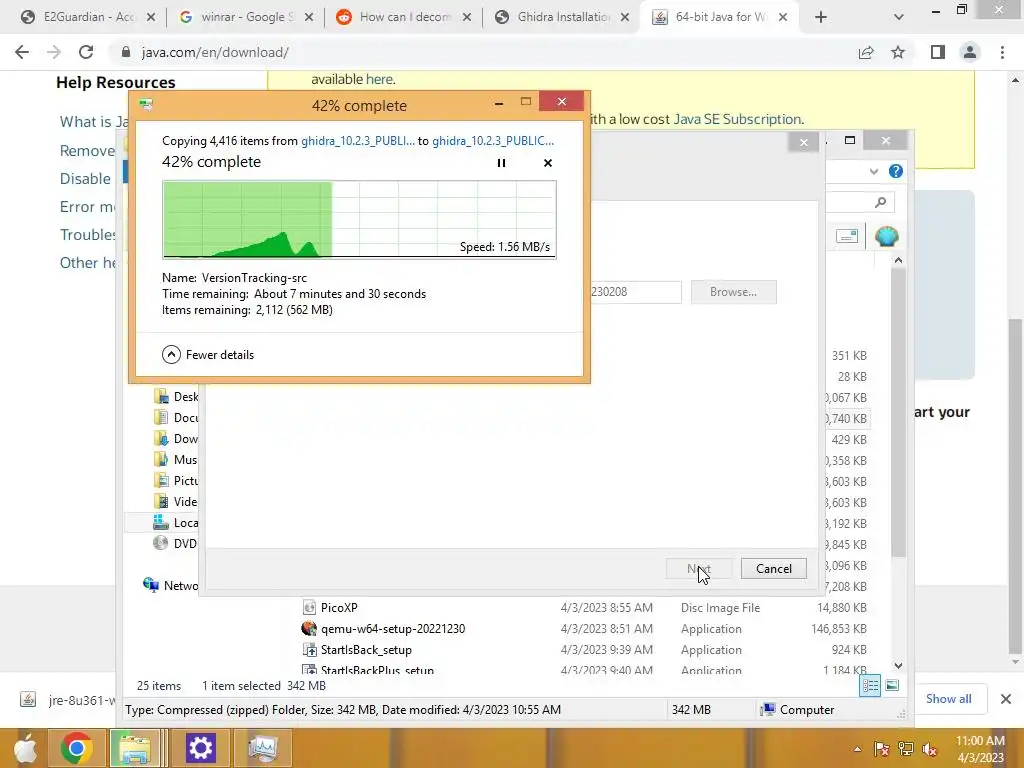Open the Action Center flag icon
Viewport: 1024px width, 768px height.
881,749
